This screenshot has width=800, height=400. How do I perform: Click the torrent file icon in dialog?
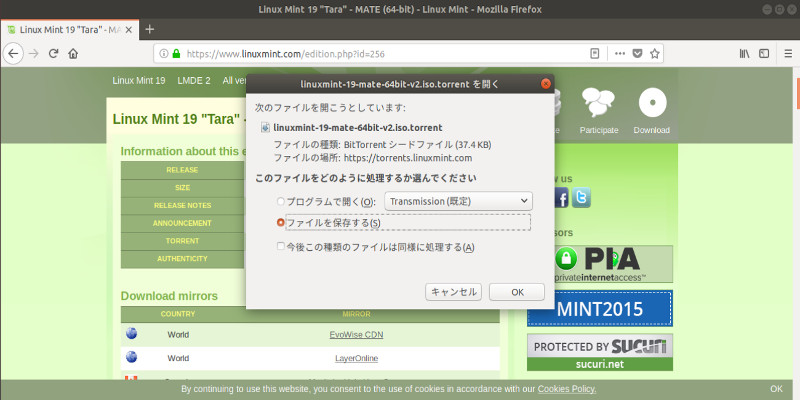tap(265, 128)
